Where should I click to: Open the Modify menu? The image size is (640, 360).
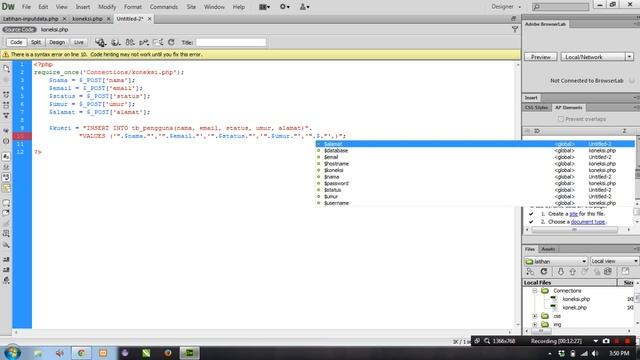coord(107,7)
